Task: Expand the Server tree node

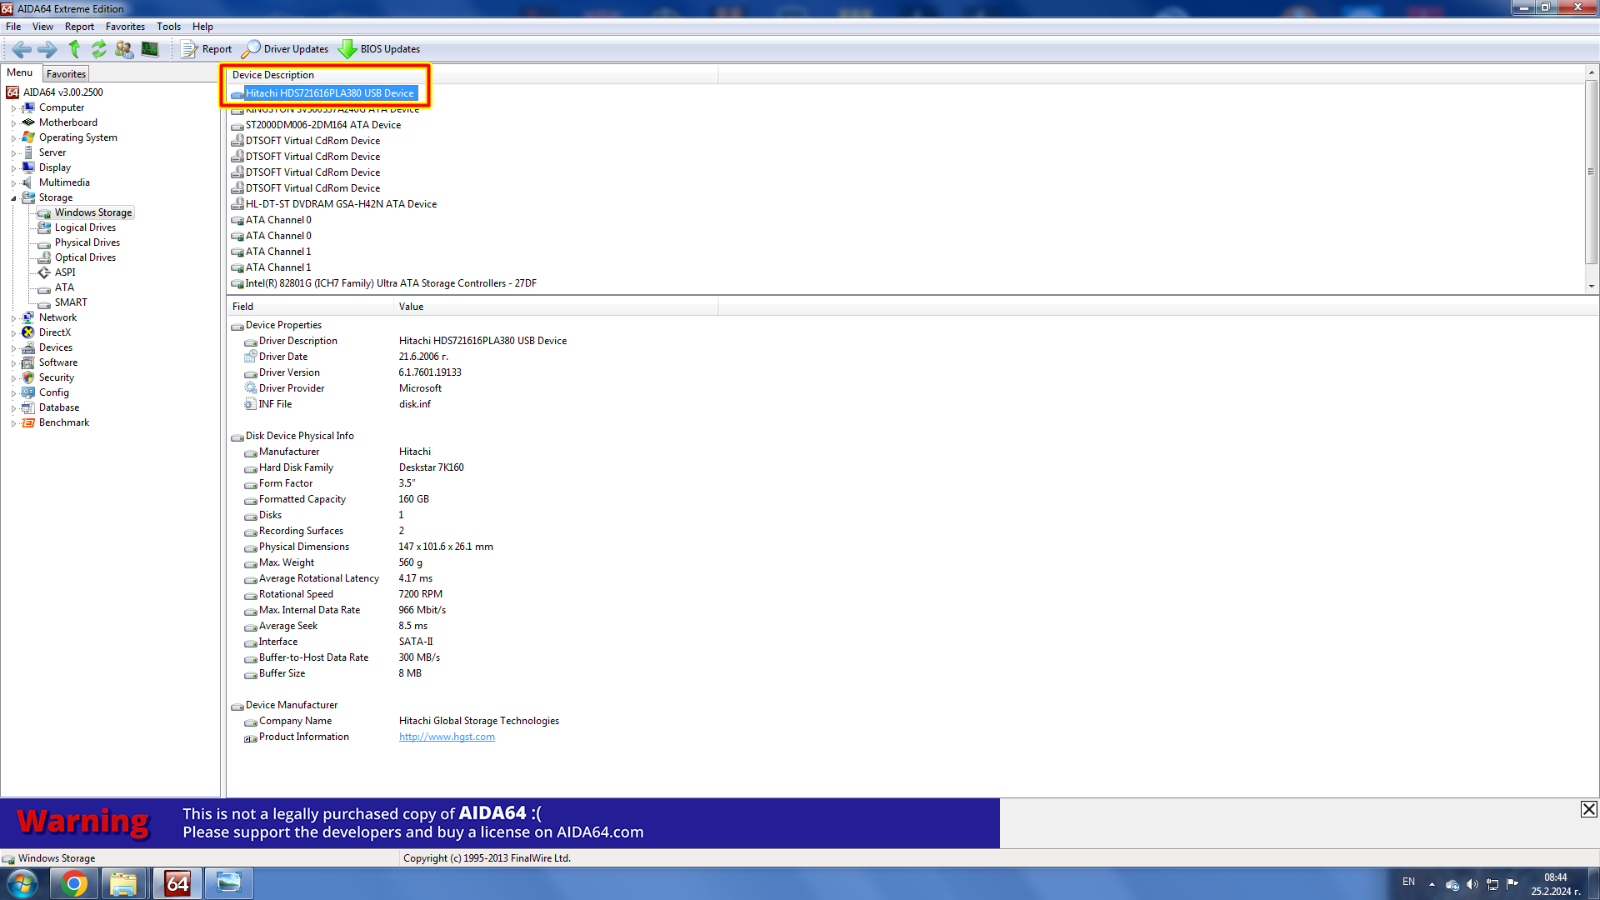Action: pyautogui.click(x=14, y=153)
